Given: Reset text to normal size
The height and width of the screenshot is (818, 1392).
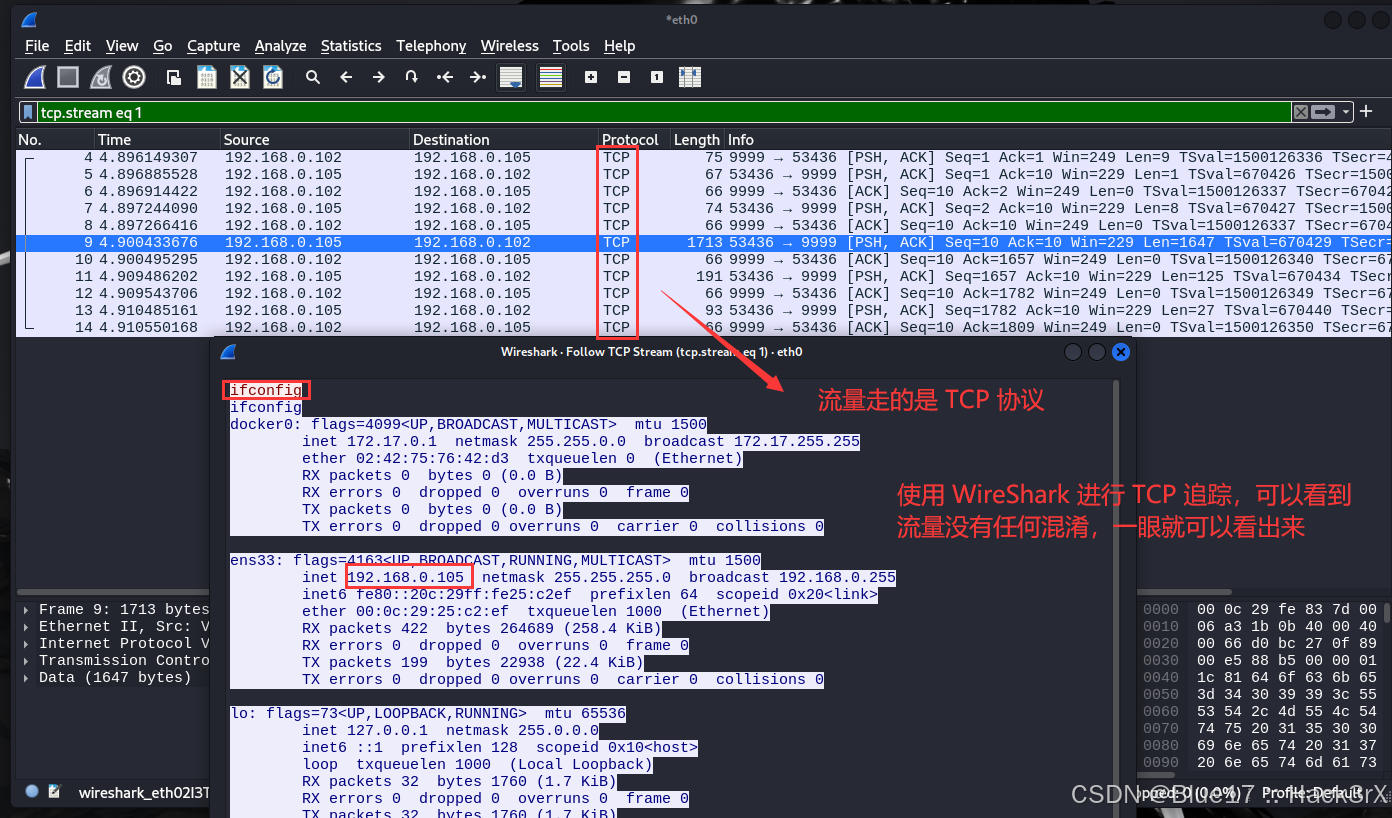Looking at the screenshot, I should (x=657, y=77).
